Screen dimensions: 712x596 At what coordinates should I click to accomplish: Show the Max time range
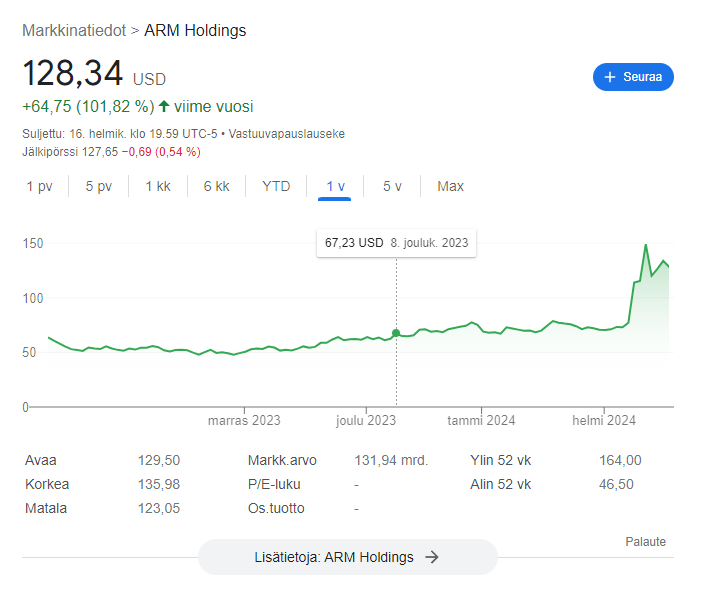pos(450,186)
